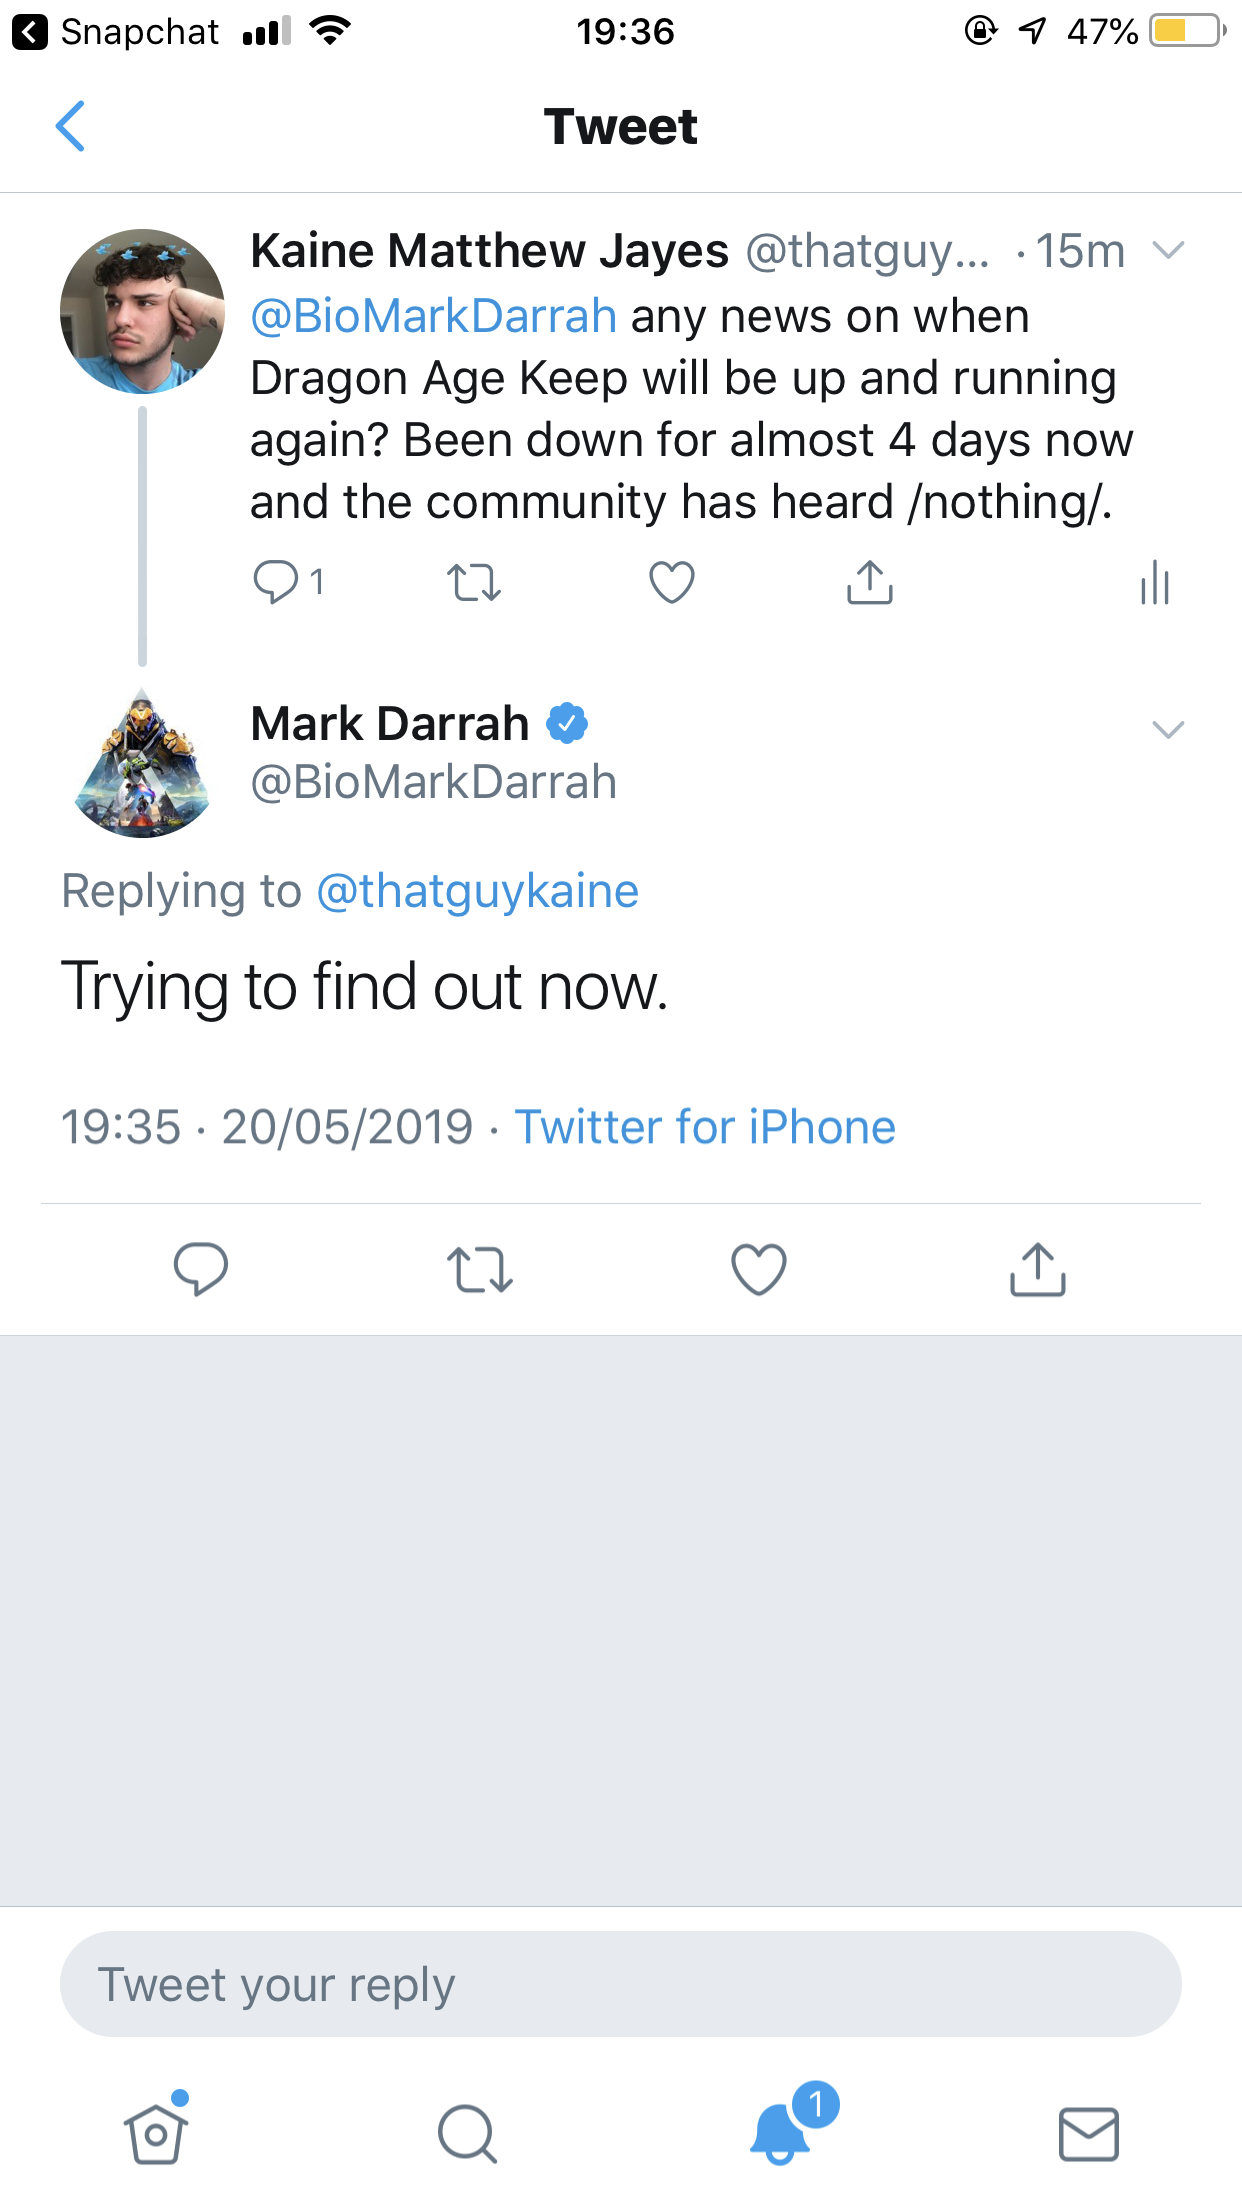This screenshot has width=1242, height=2208.
Task: Like Mark Darrah's reply
Action: [758, 1269]
